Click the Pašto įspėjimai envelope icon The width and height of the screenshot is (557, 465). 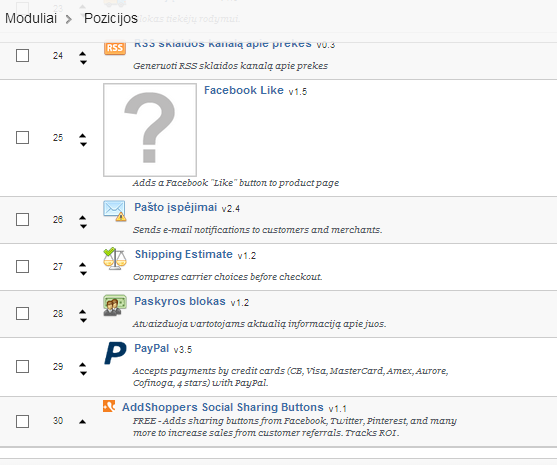[115, 210]
